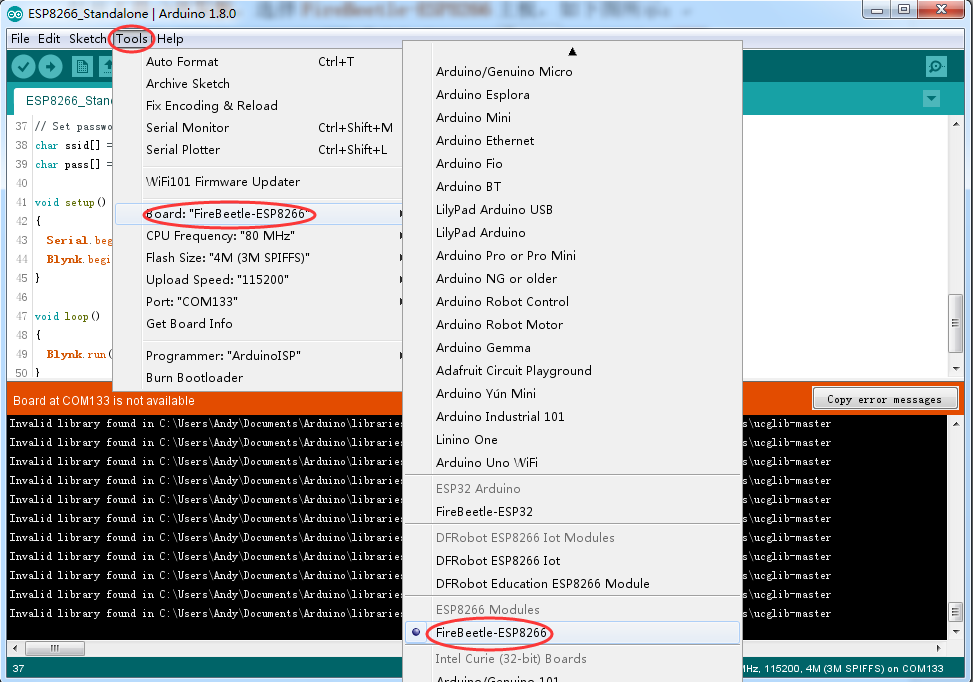Viewport: 973px width, 682px height.
Task: Select the plain LilyPad Arduino board
Action: click(573, 233)
